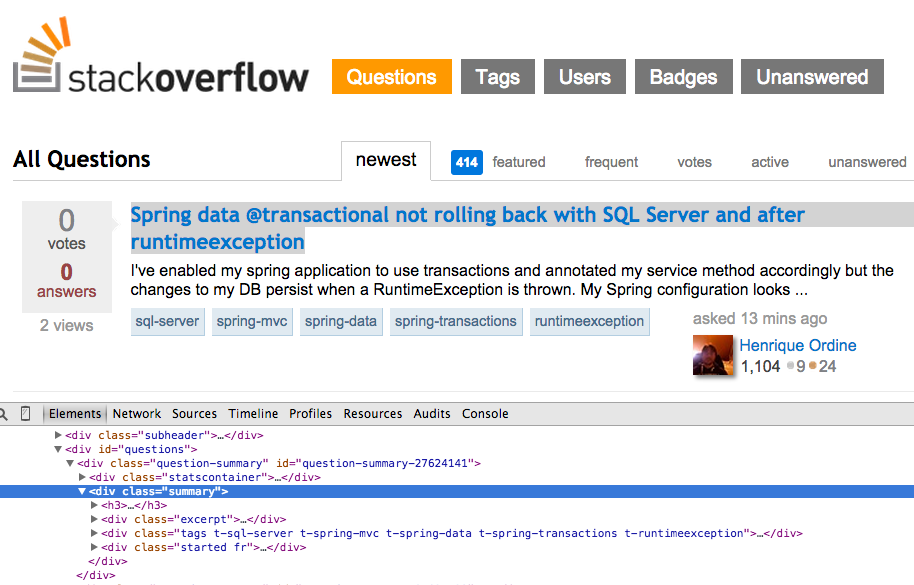
Task: Click the 0 votes counter
Action: [x=66, y=230]
